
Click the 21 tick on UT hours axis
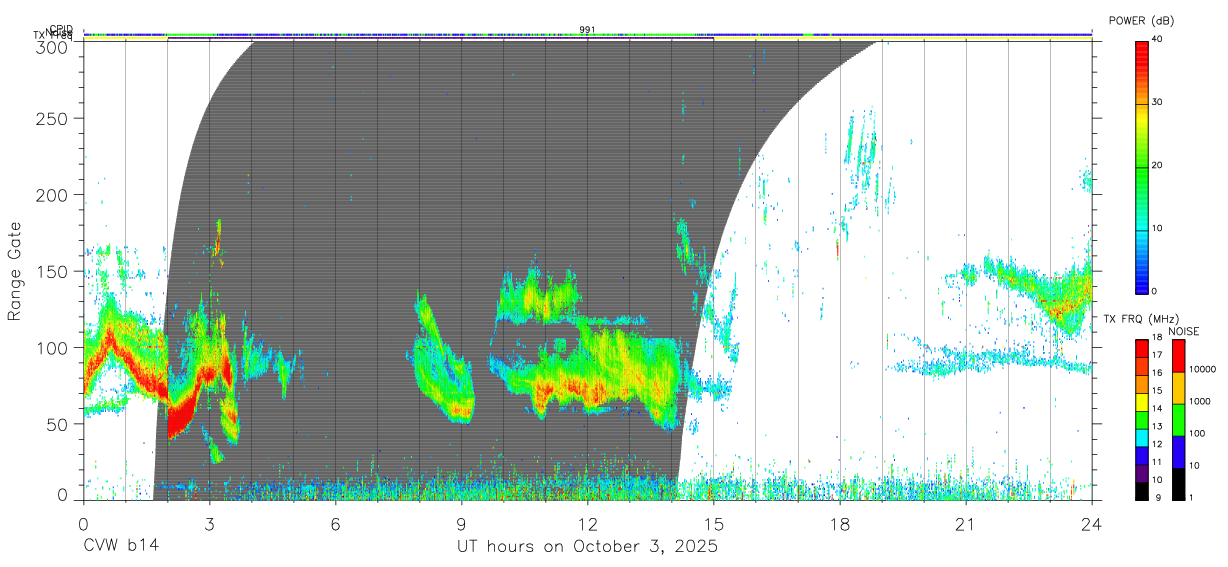click(x=966, y=523)
